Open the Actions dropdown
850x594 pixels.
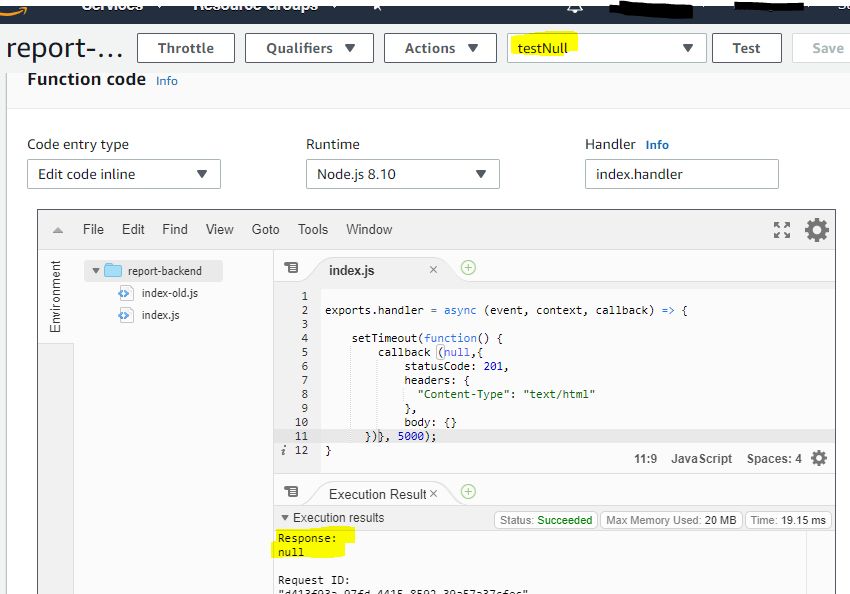[440, 48]
